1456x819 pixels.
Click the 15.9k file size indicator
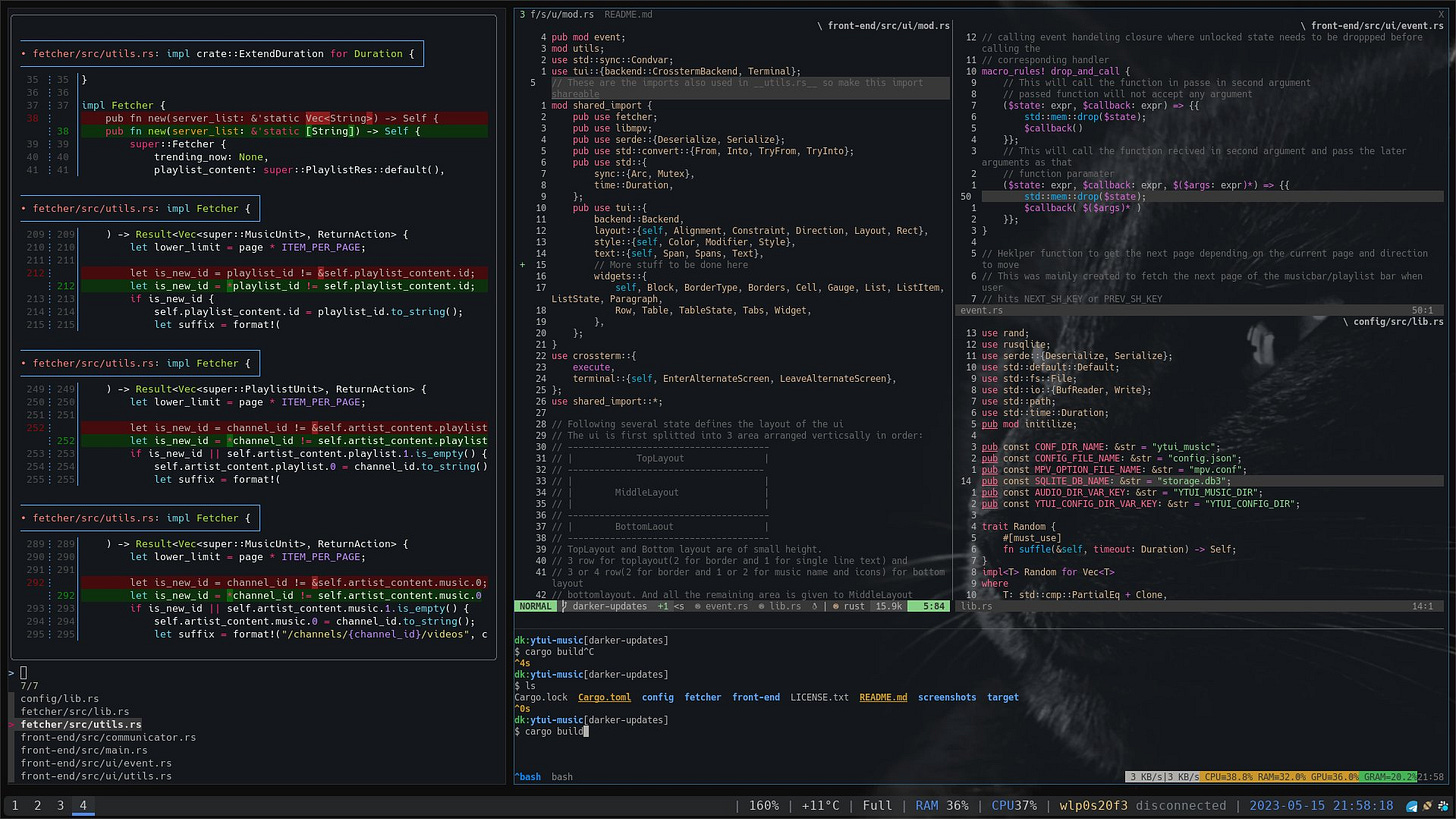click(888, 606)
